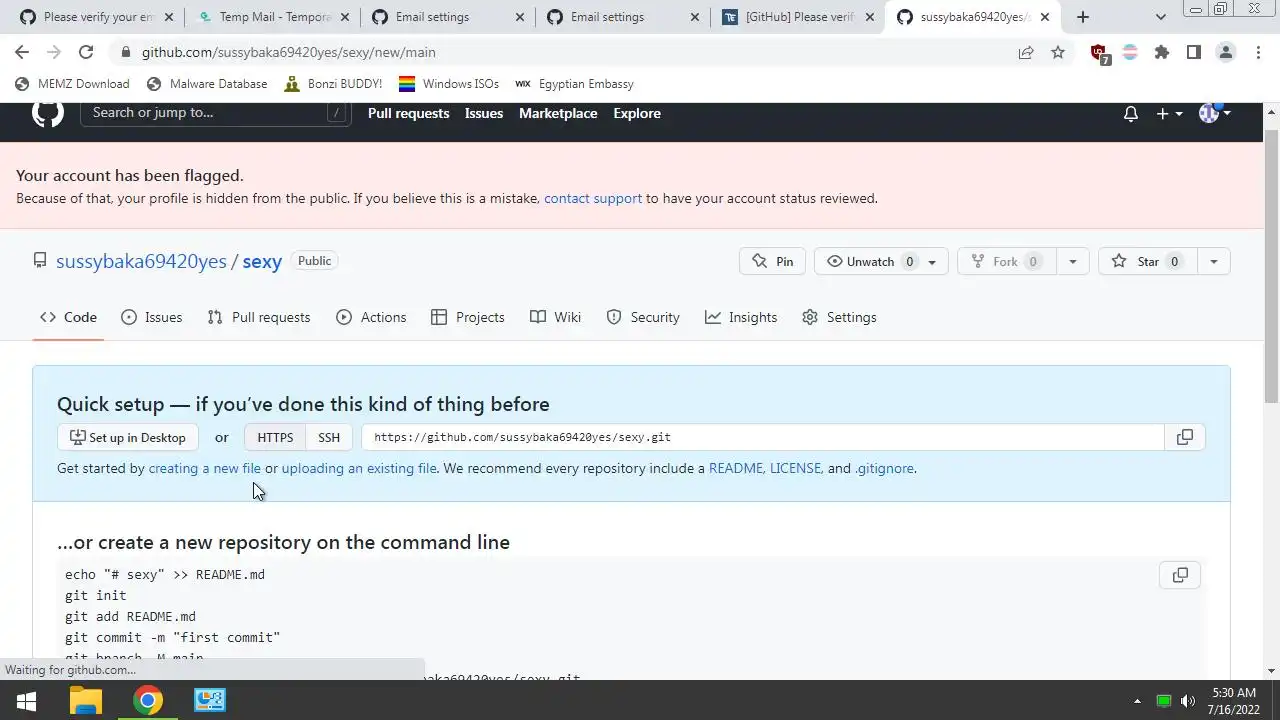
Task: Open the Chrome extensions puzzle icon
Action: 1162,52
